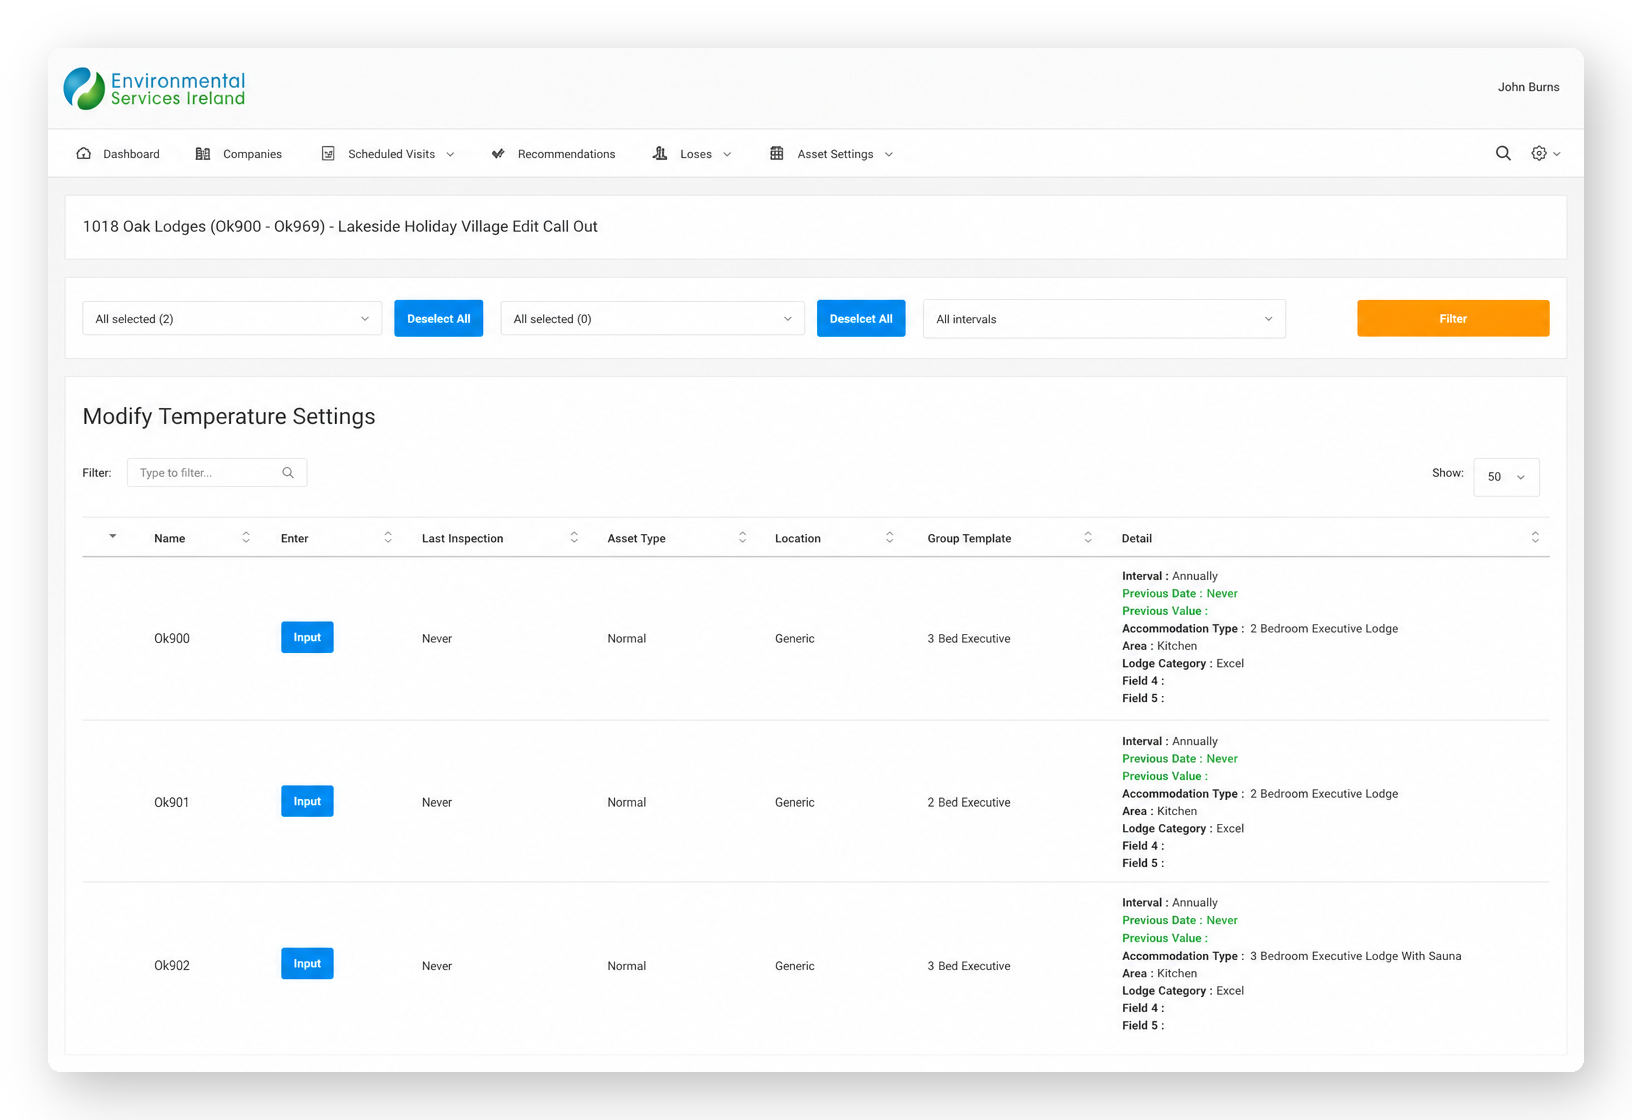Screen dimensions: 1632x1120
Task: Sort by Location column arrows
Action: click(x=889, y=538)
